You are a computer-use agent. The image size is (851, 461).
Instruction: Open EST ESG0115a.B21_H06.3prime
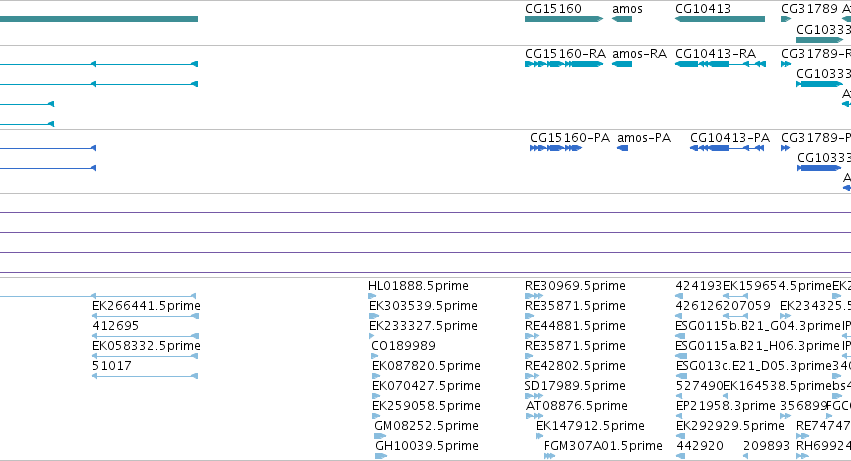758,346
